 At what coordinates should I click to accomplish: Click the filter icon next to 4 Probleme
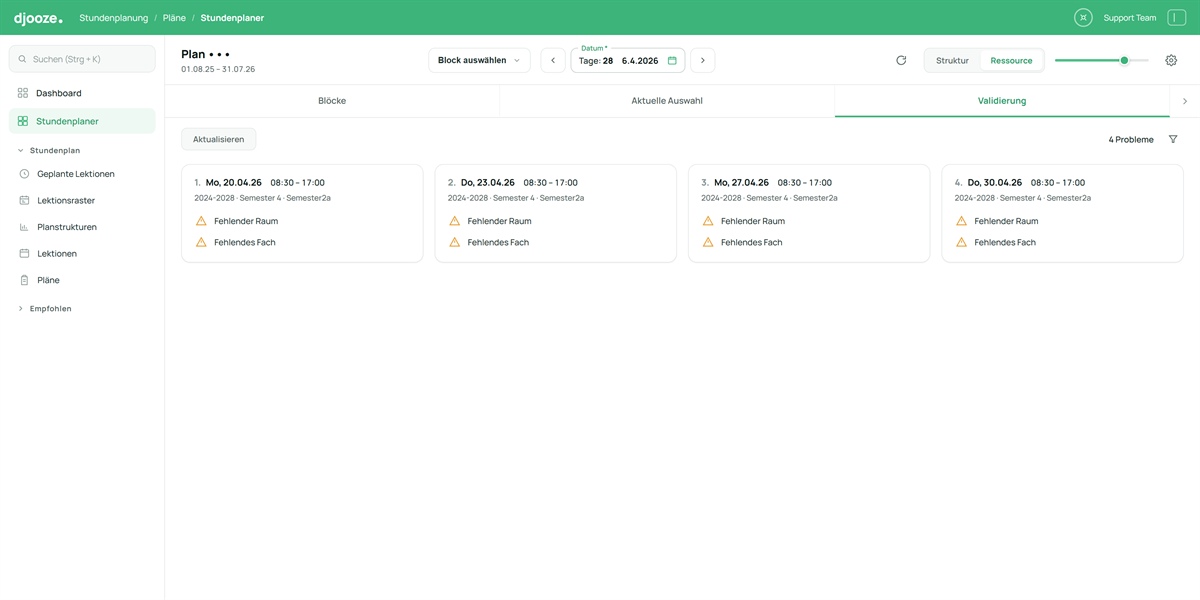(1173, 139)
